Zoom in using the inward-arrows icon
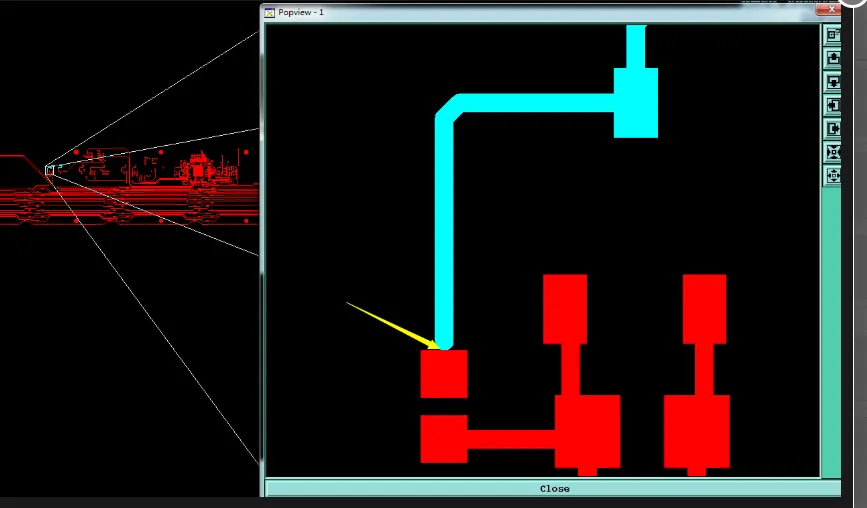Screen dimensions: 867x508 (833, 153)
